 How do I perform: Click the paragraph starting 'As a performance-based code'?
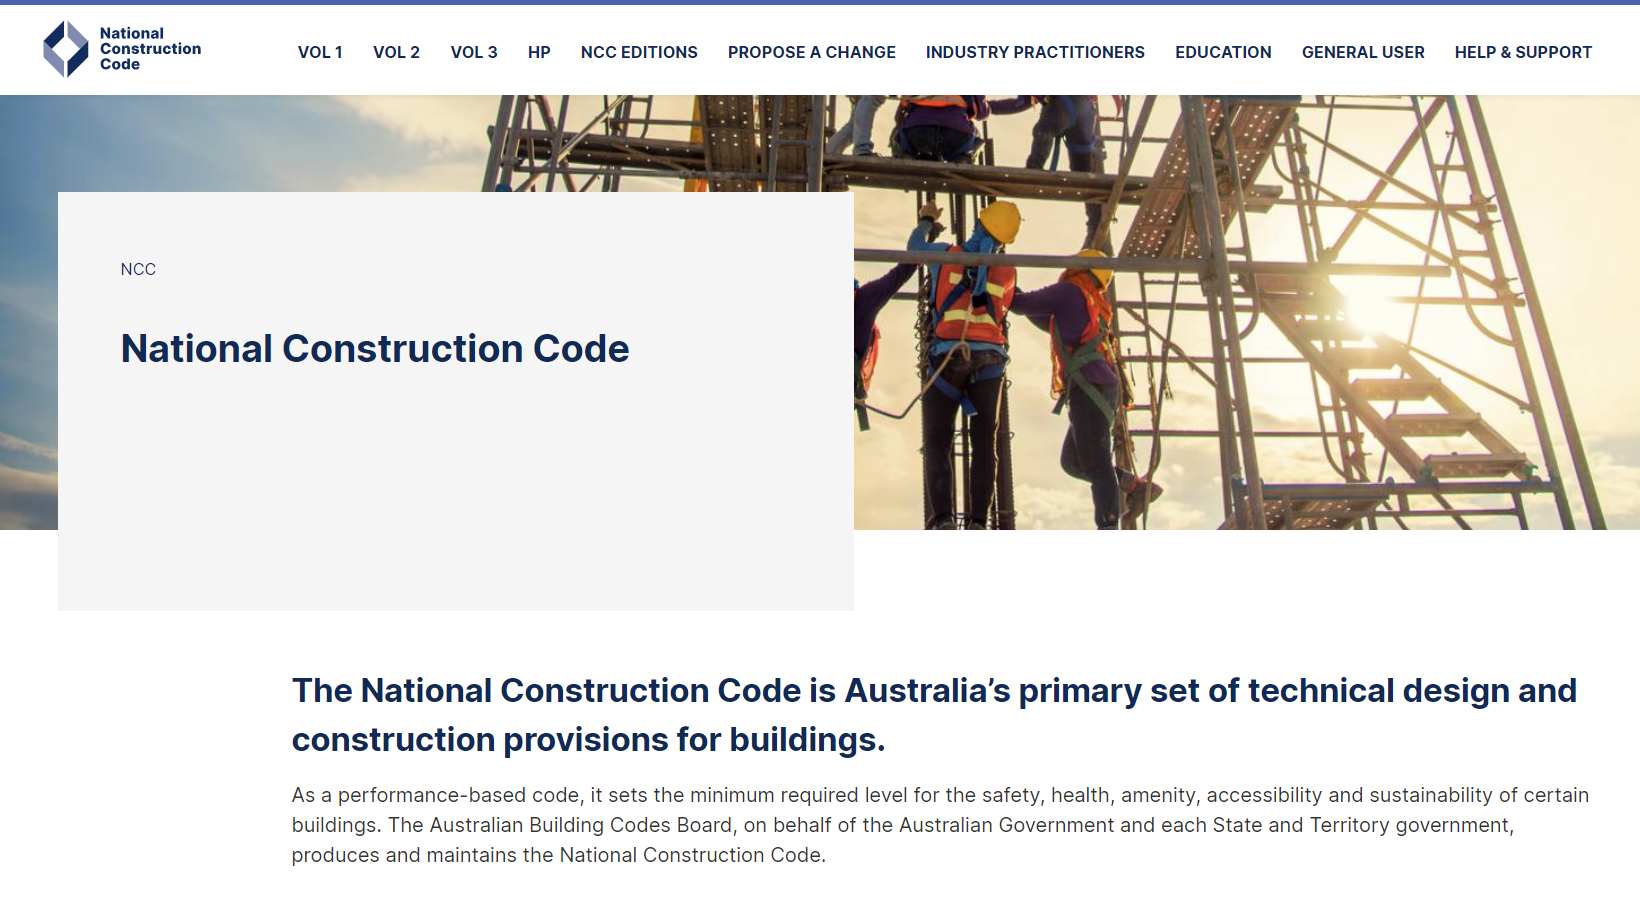(940, 825)
